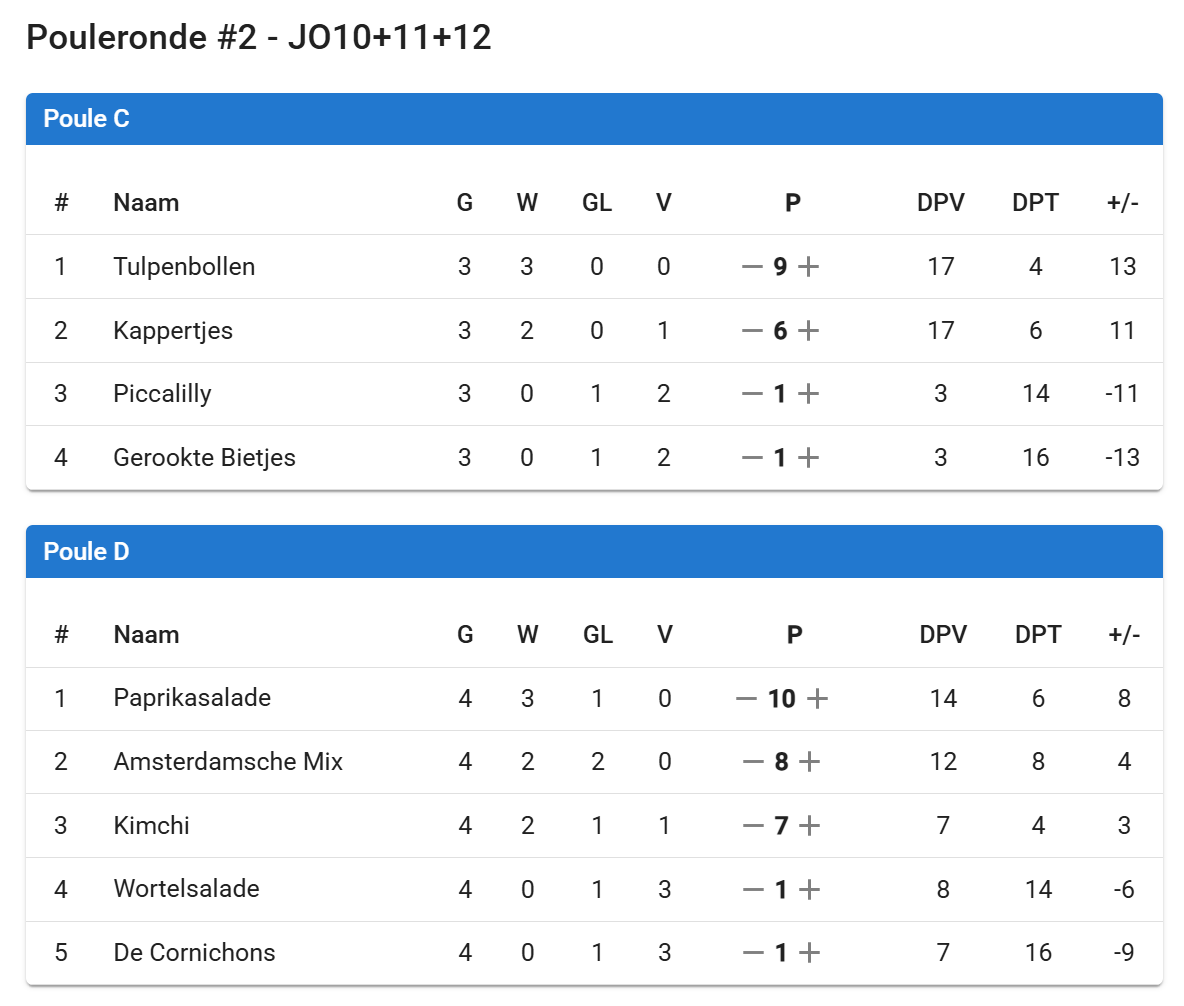Screen dimensions: 1184x1006
Task: Click the De Cornichons team row name
Action: tap(194, 953)
